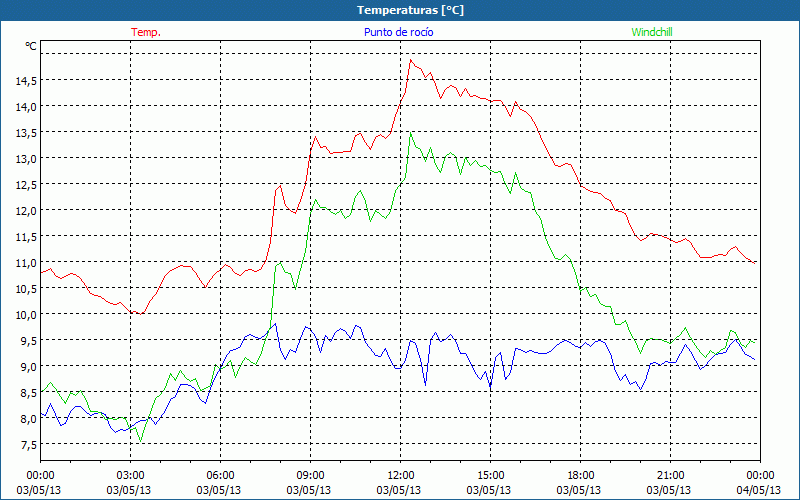Click the '11,0' y-axis value
Viewport: 800px width, 500px height.
click(x=26, y=262)
